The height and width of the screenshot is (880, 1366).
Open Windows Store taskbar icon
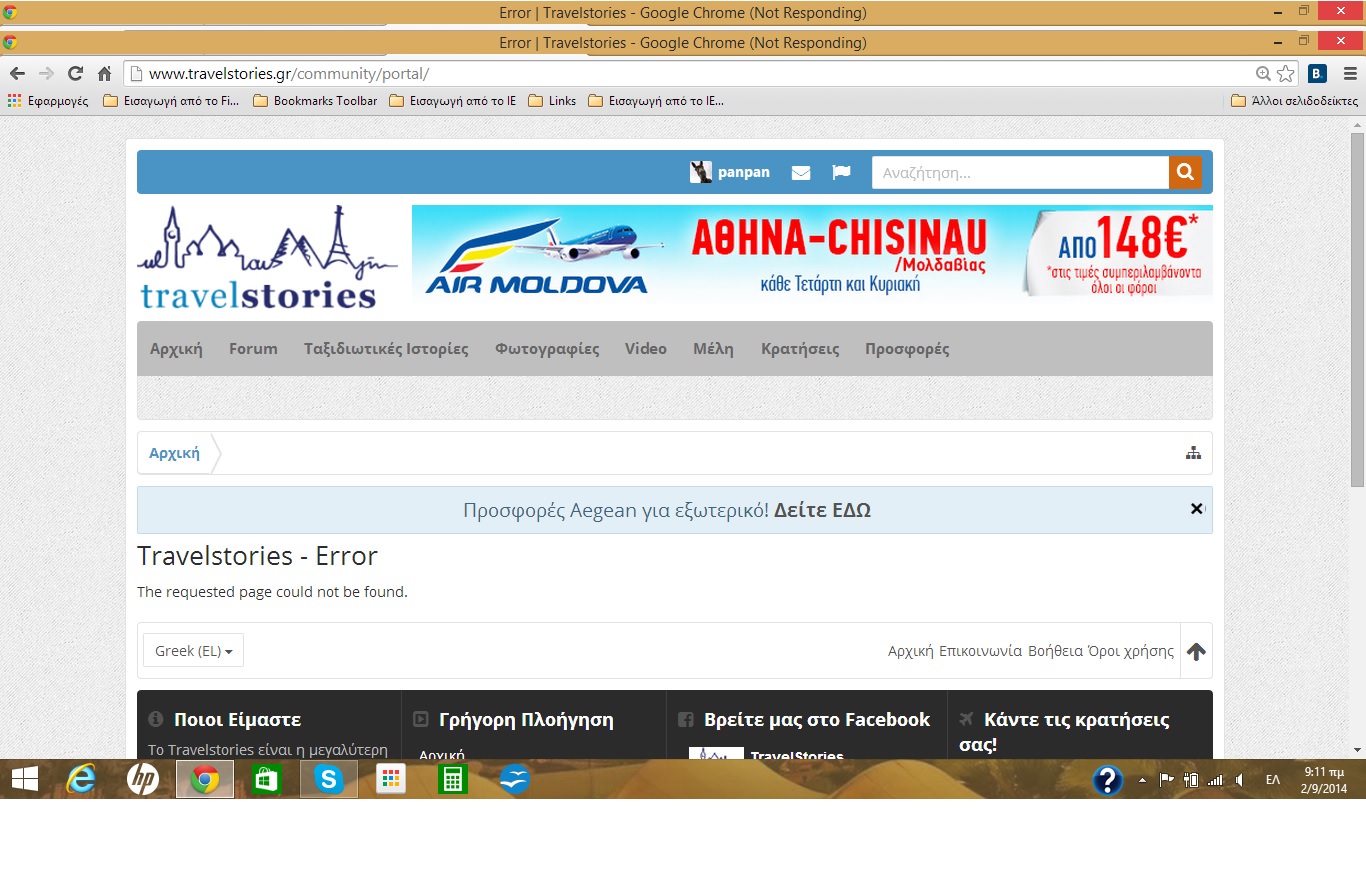(267, 779)
